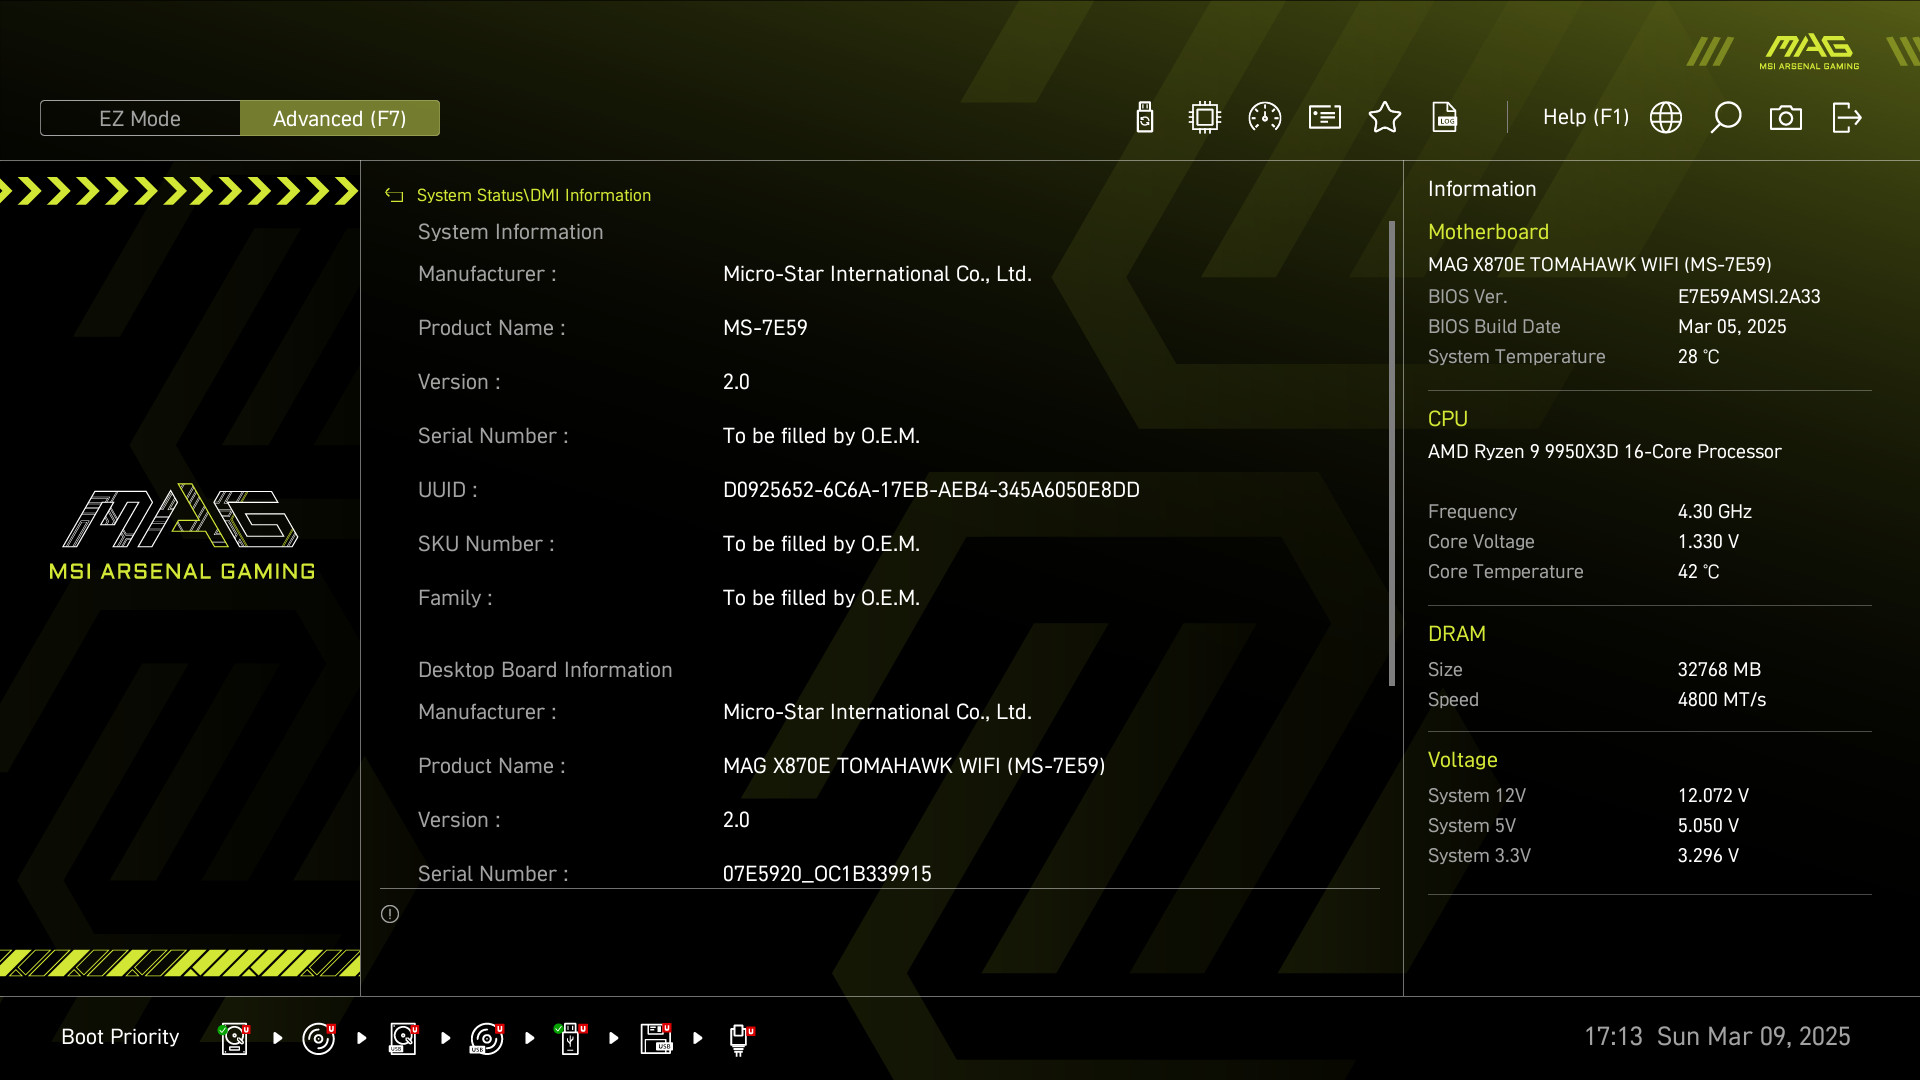Viewport: 1920px width, 1080px height.
Task: Open the CPU chip specifications icon
Action: tap(1205, 118)
